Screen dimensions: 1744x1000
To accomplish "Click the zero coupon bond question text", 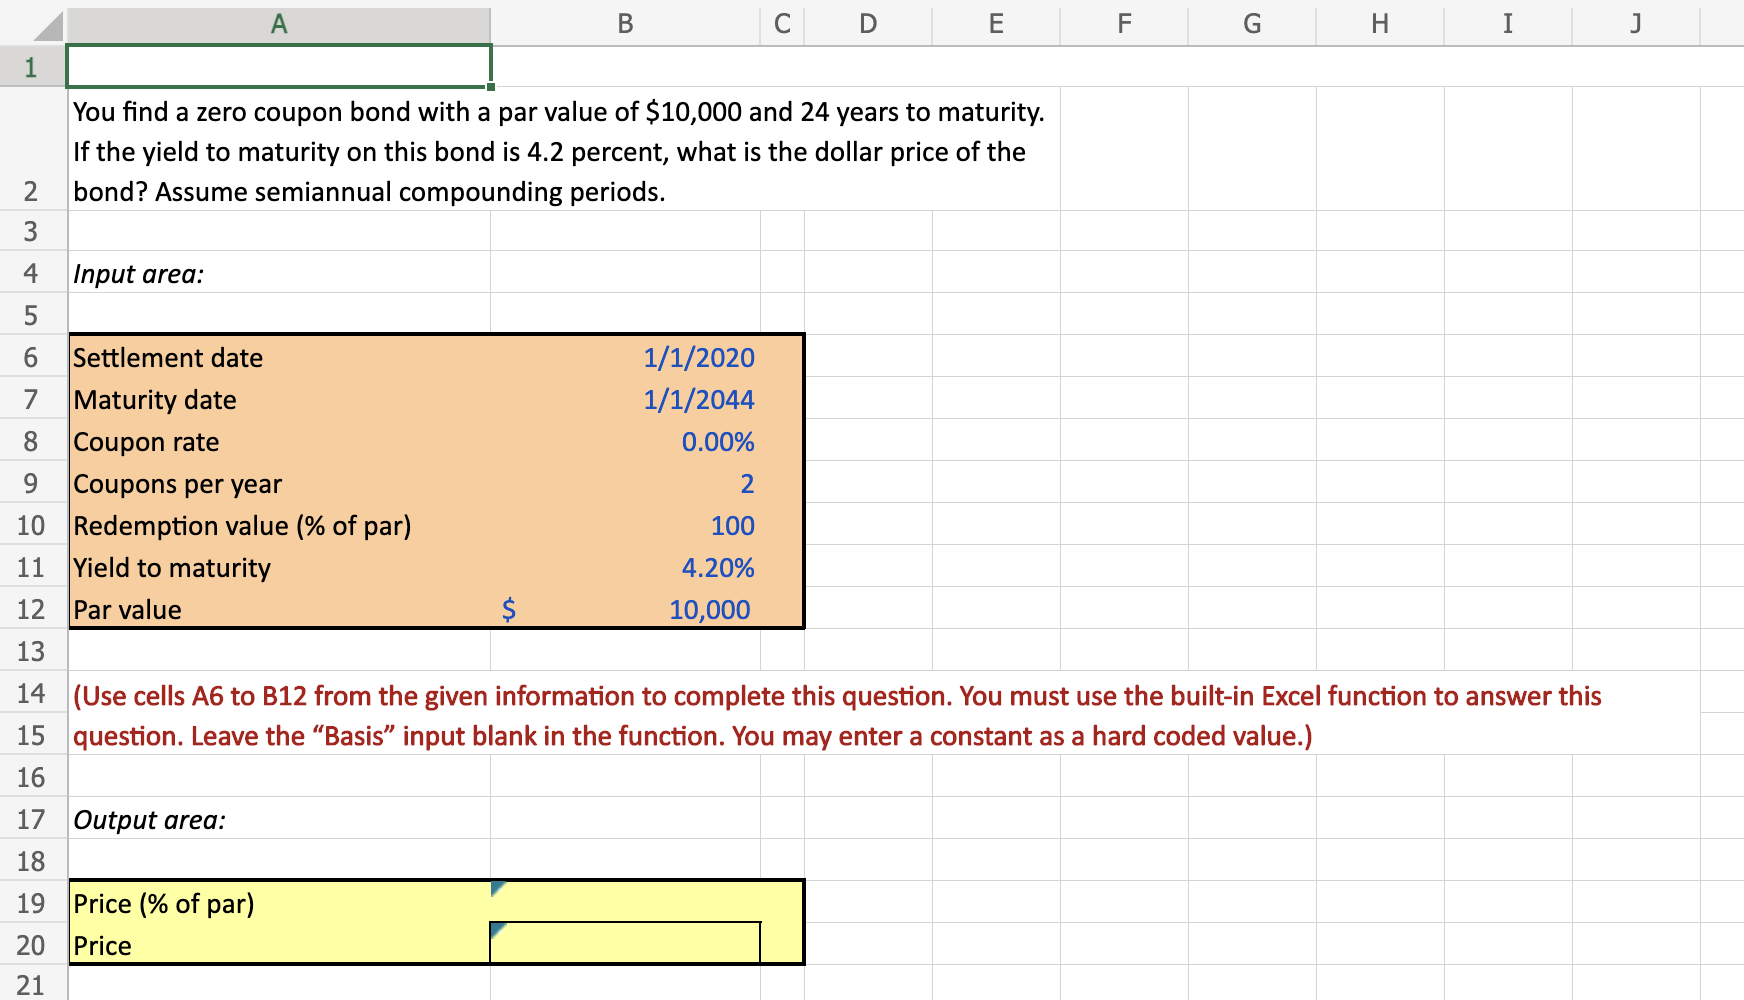I will (x=558, y=151).
